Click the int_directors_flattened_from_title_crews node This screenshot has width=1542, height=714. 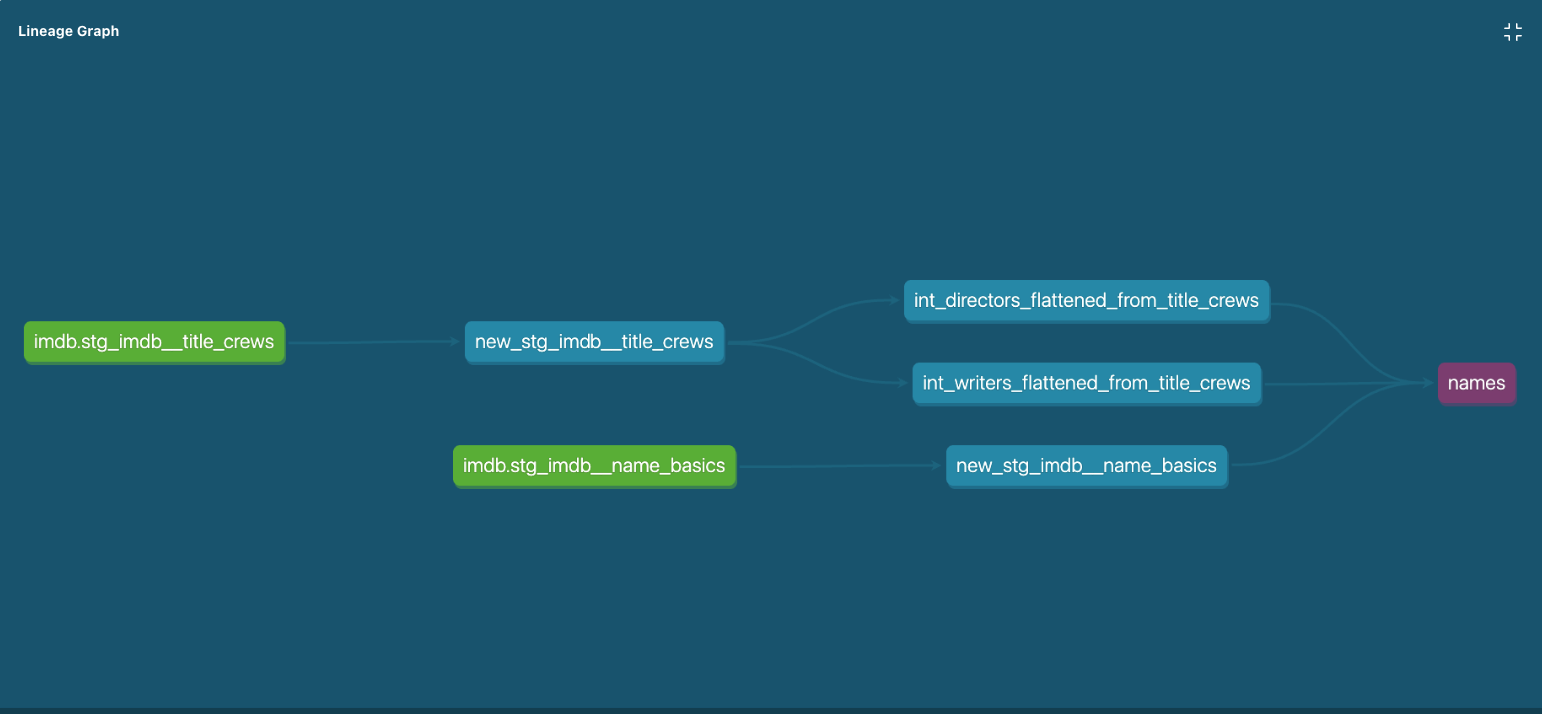[x=1087, y=300]
